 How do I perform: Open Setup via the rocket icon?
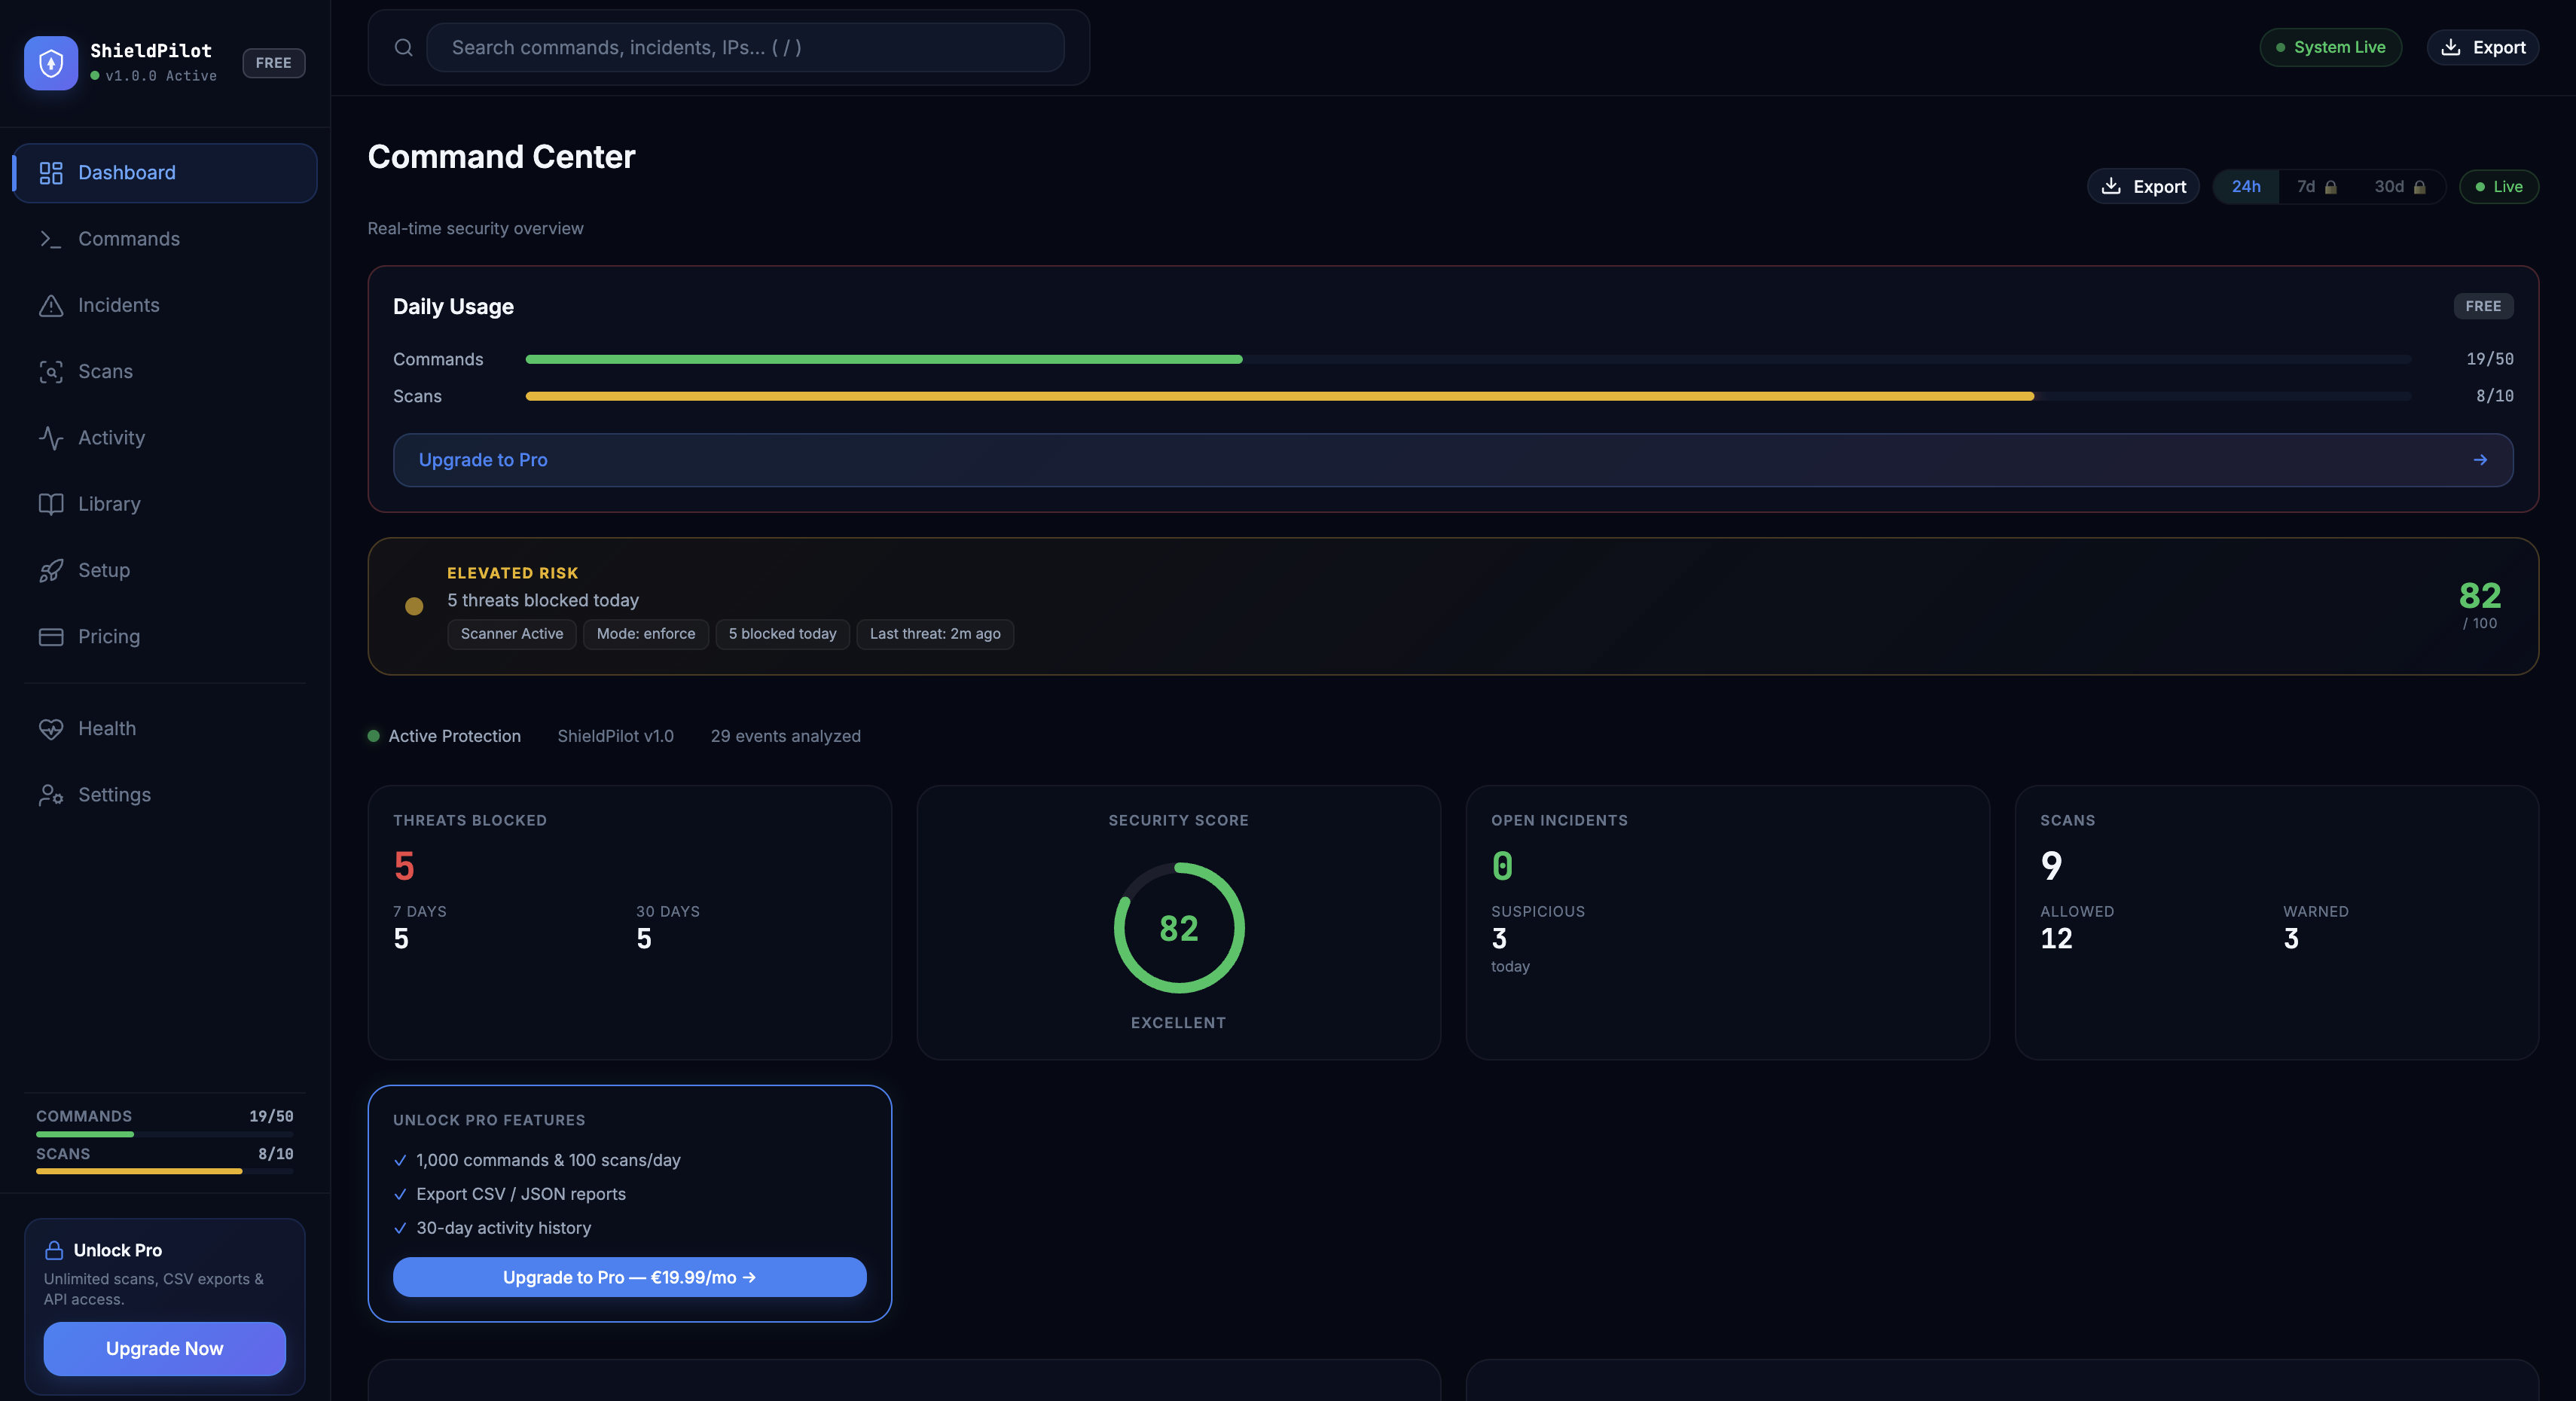[x=50, y=570]
